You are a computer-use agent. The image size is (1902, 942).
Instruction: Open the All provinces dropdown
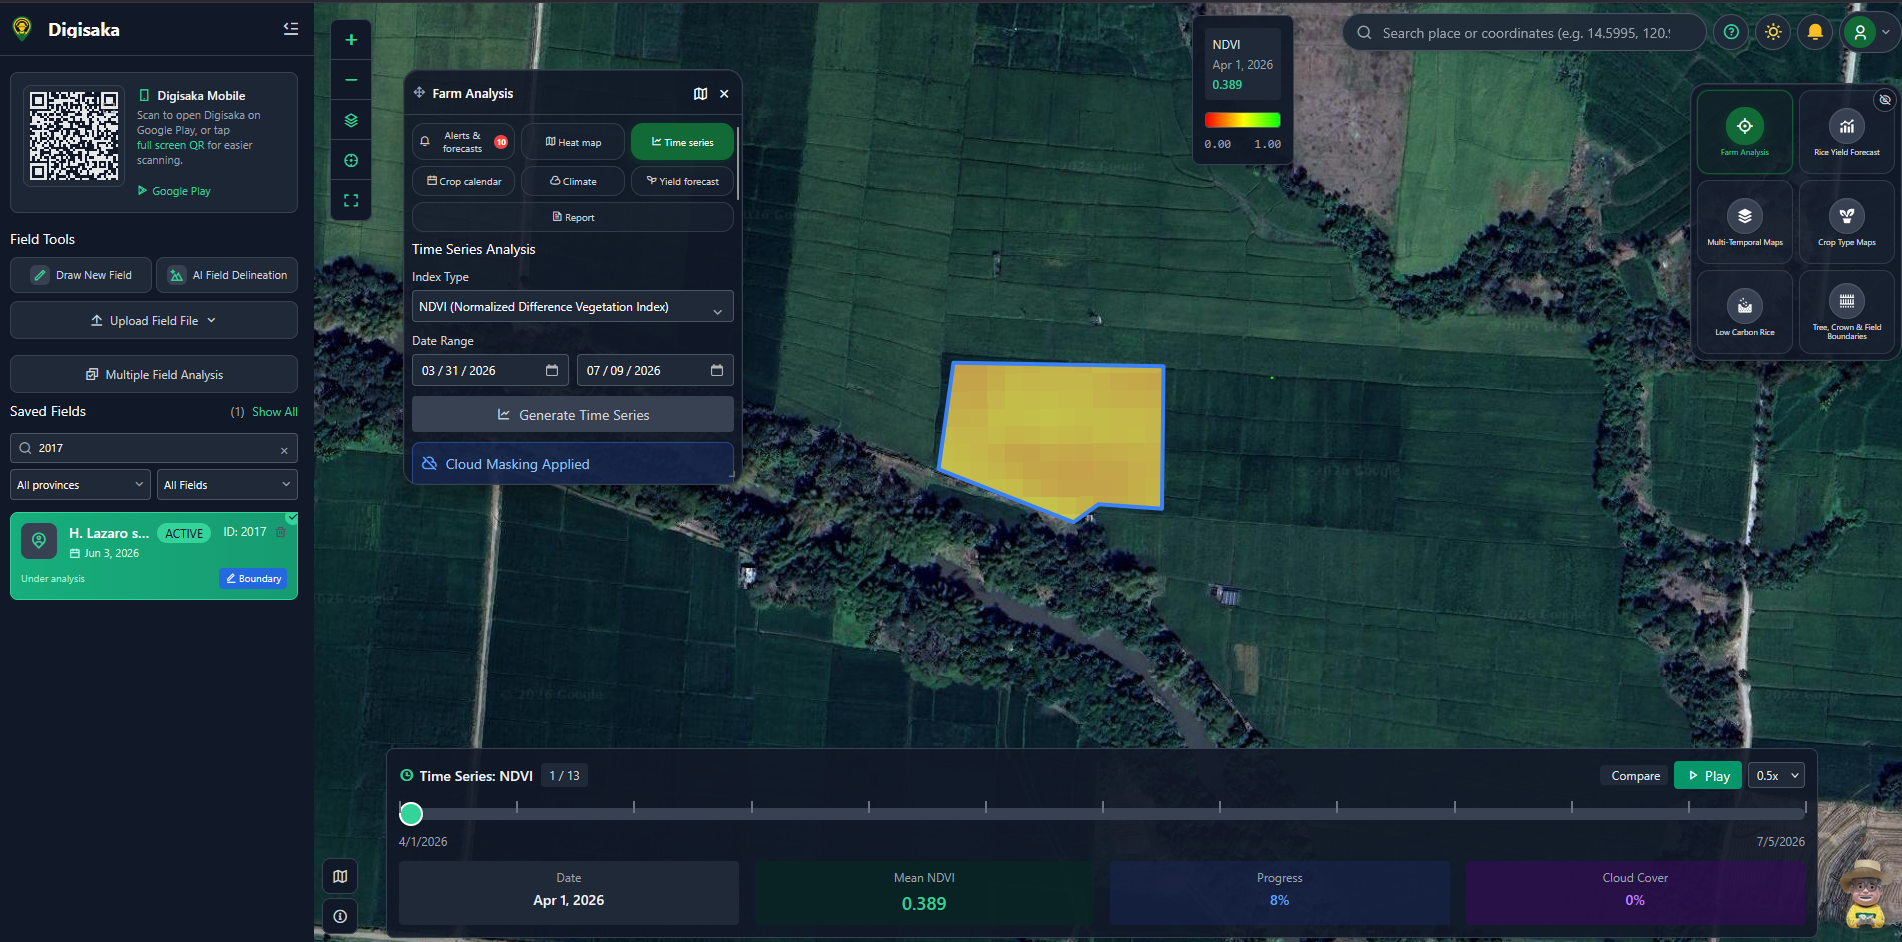tap(80, 485)
